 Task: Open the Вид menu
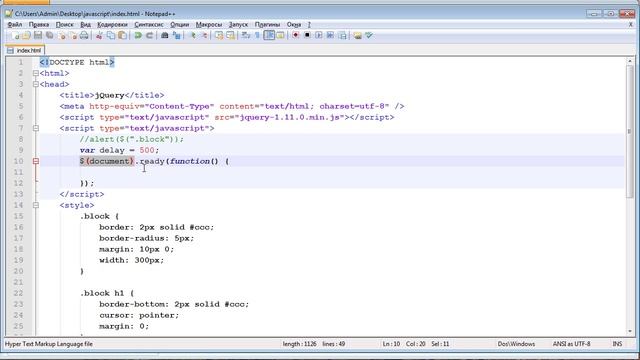coord(85,24)
